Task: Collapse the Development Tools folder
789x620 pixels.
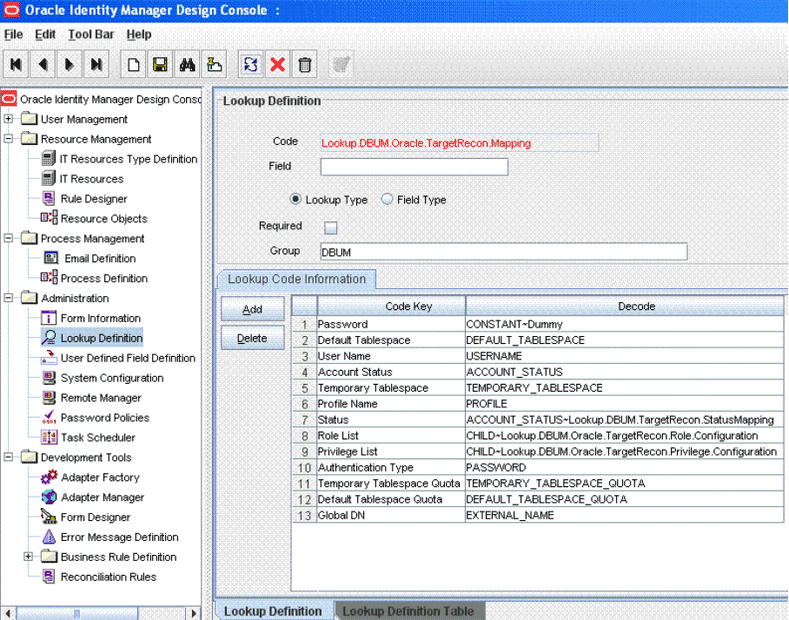Action: [9, 457]
